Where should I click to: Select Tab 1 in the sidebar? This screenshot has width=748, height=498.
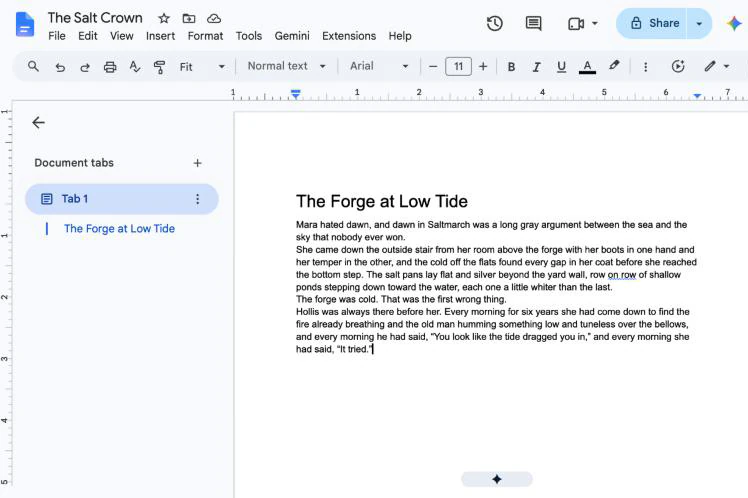[x=122, y=199]
